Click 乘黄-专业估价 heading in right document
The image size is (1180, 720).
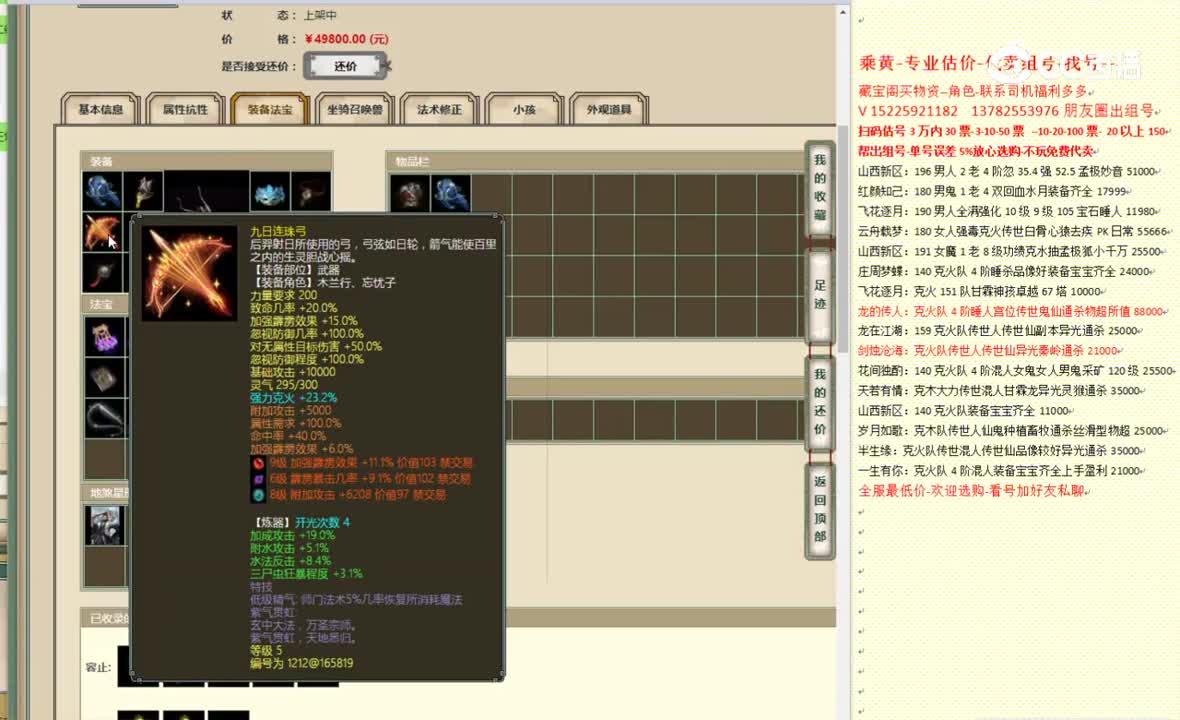click(917, 63)
